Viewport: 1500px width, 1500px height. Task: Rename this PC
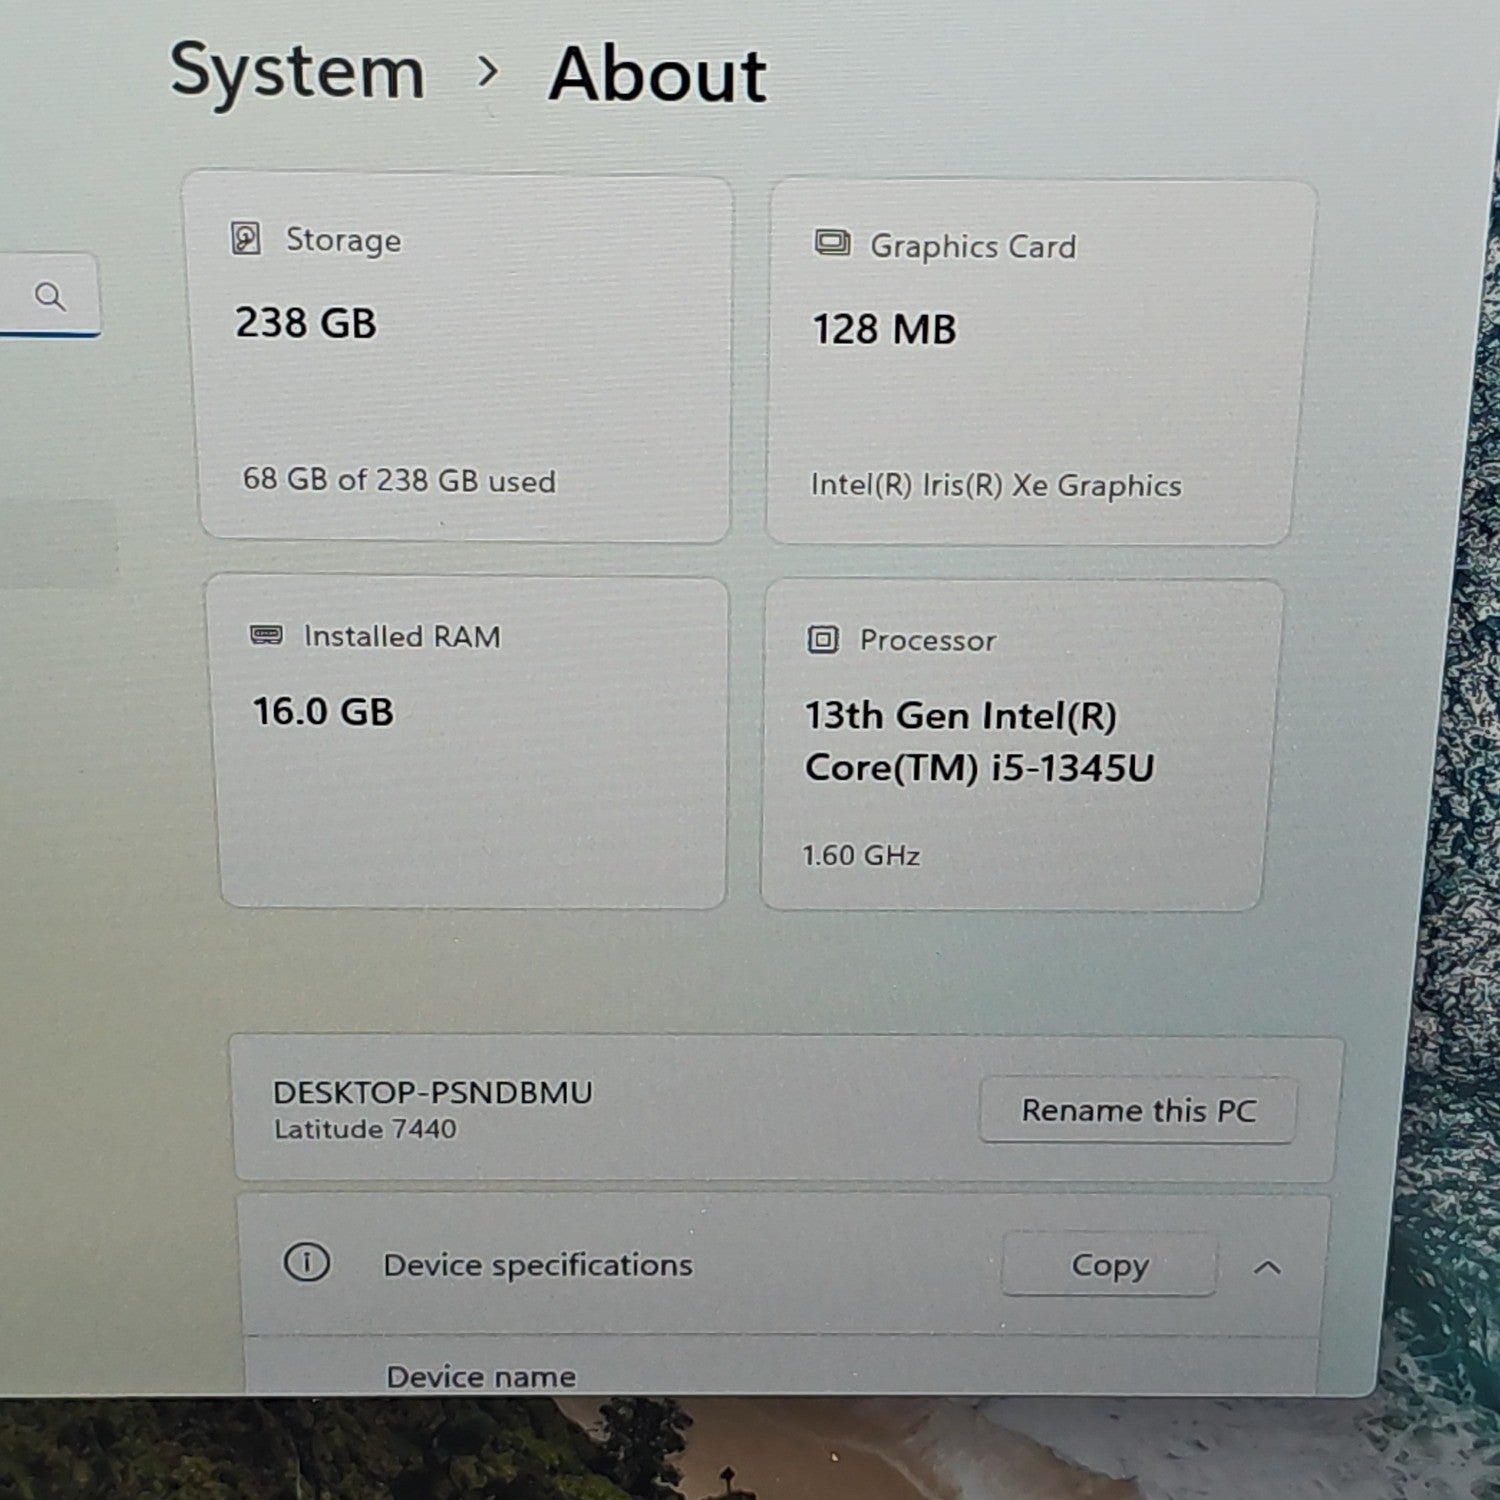pyautogui.click(x=1138, y=1110)
